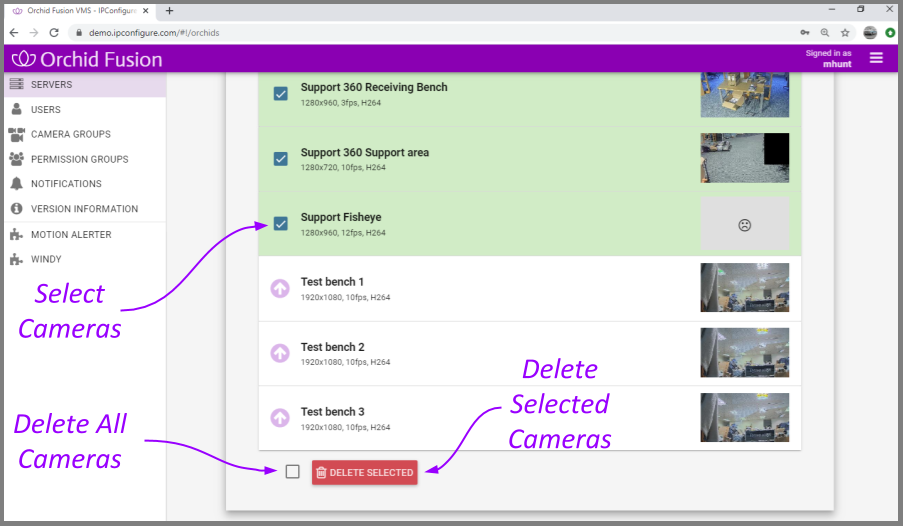Screen dimensions: 903x526
Task: Click the red Delete Selected button
Action: (365, 472)
